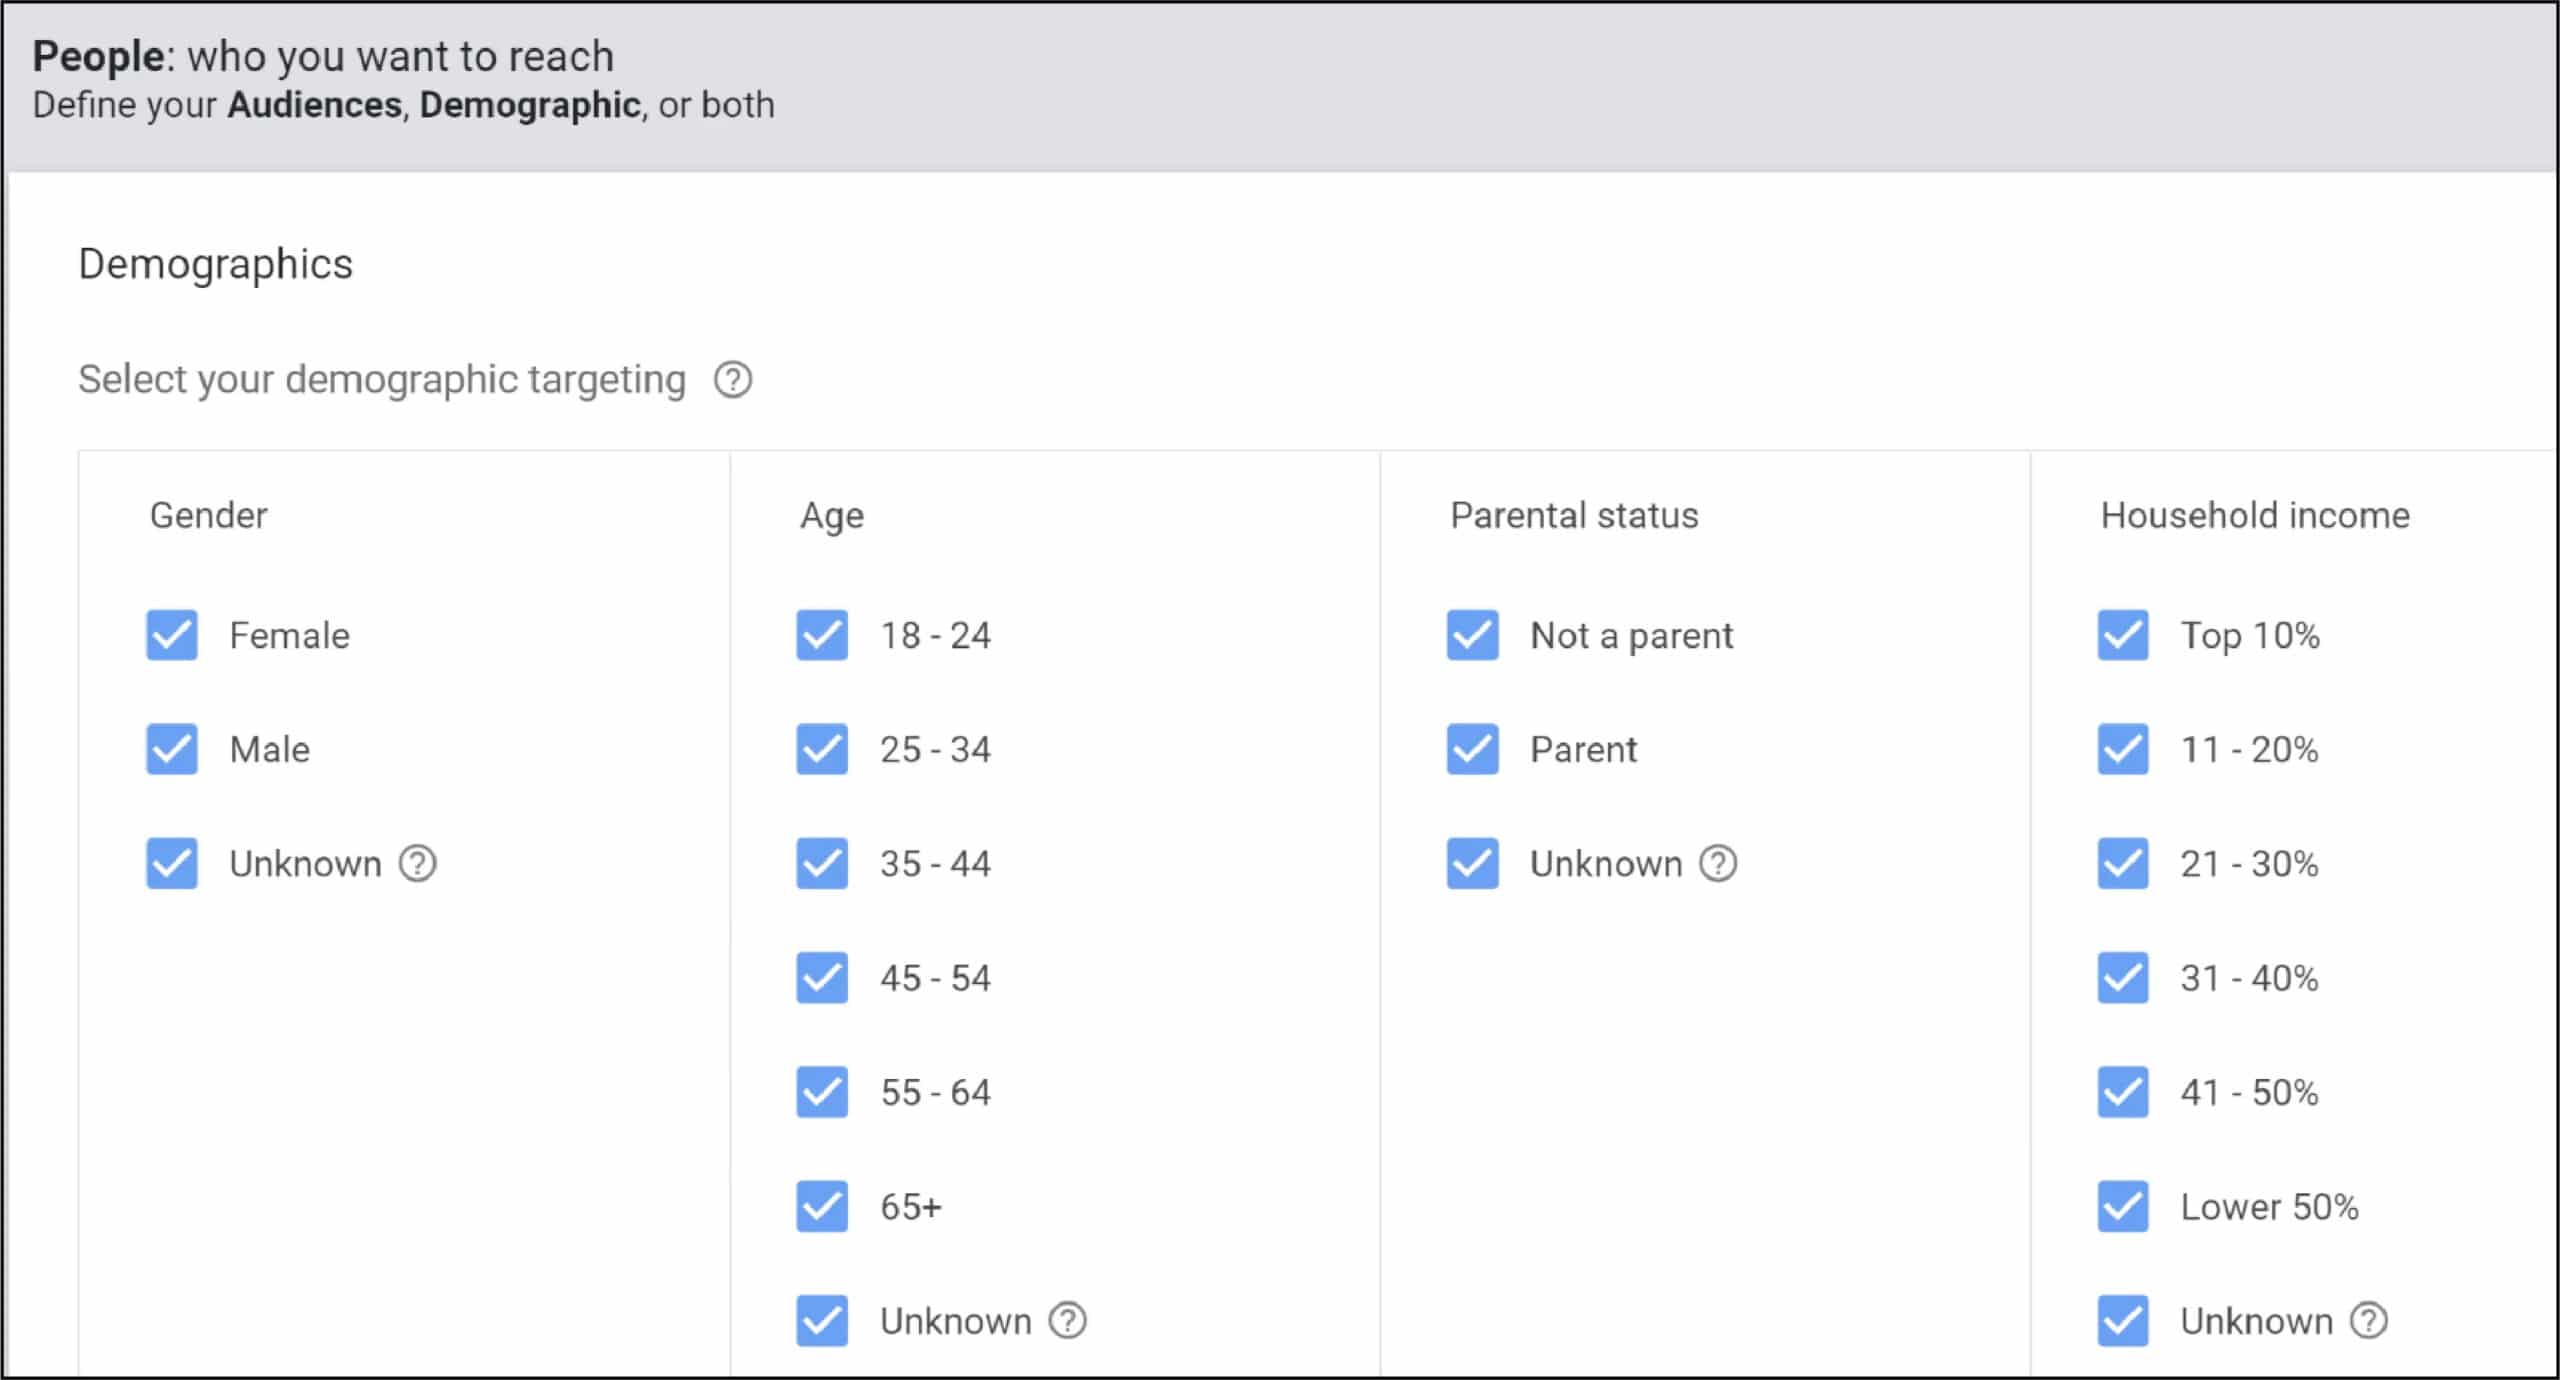
Task: Toggle the Unknown gender checkbox
Action: (x=172, y=863)
